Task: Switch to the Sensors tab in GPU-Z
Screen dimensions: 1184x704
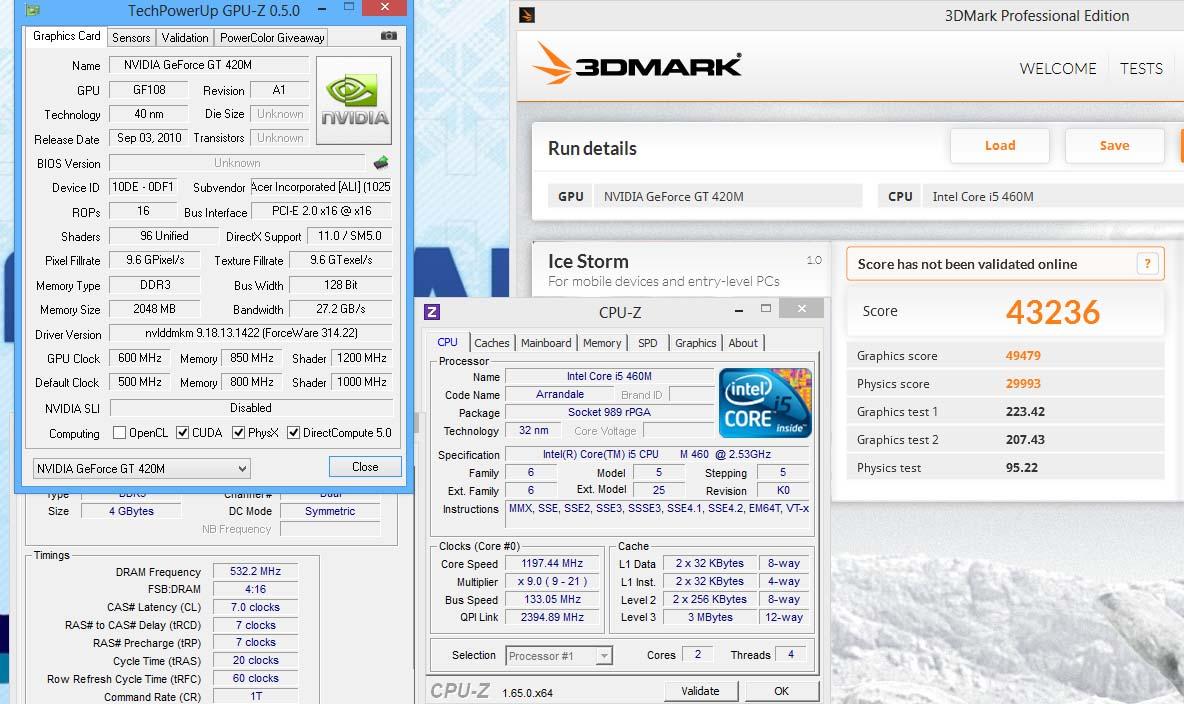Action: pyautogui.click(x=131, y=38)
